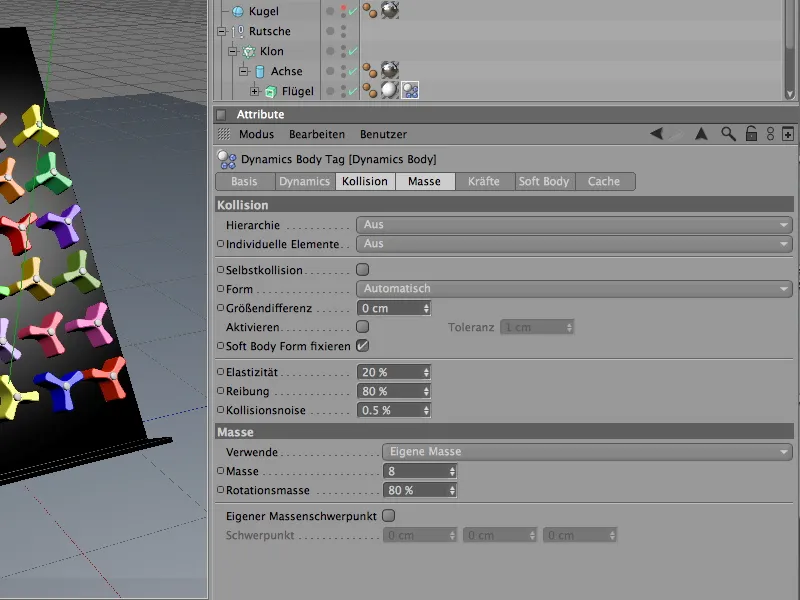The image size is (800, 600).
Task: Switch to the Kräfte tab
Action: (484, 182)
